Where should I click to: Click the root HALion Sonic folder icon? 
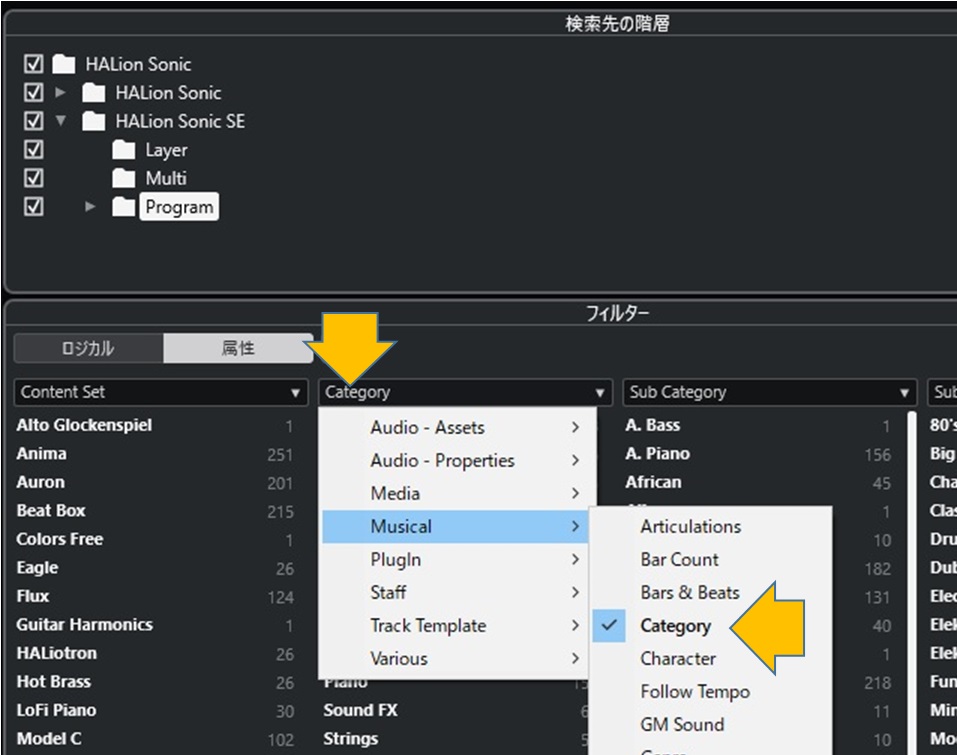[x=63, y=64]
